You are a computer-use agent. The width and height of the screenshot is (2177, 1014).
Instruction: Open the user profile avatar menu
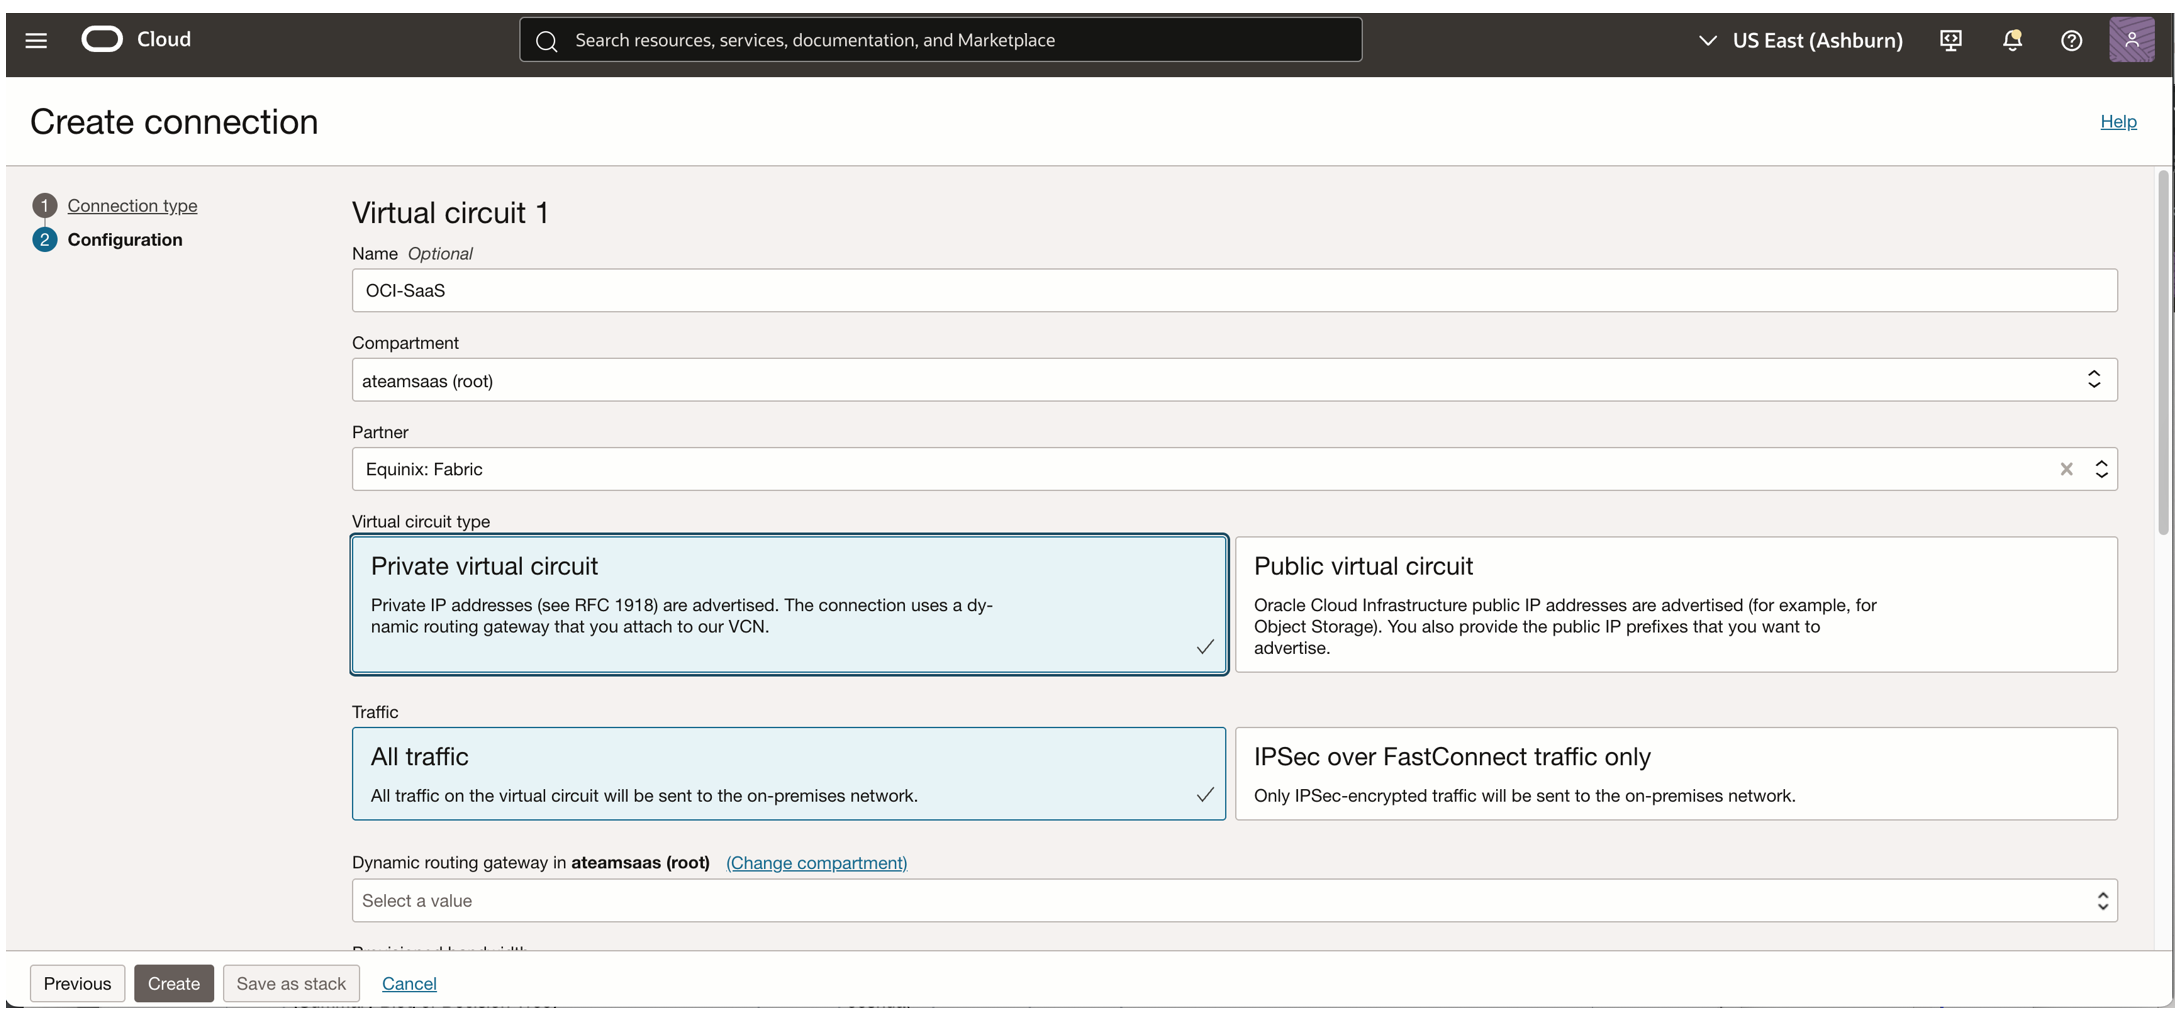[2131, 40]
